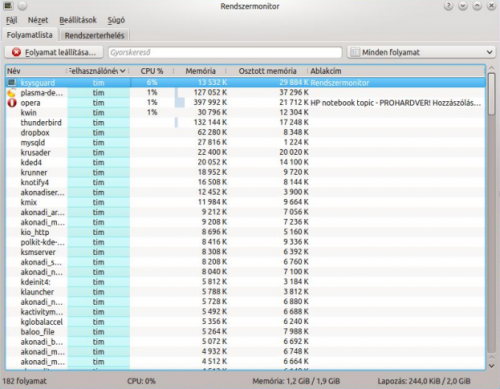Image resolution: width=500 pixels, height=389 pixels.
Task: Click the CPU: 0% status bar entry
Action: 141,381
